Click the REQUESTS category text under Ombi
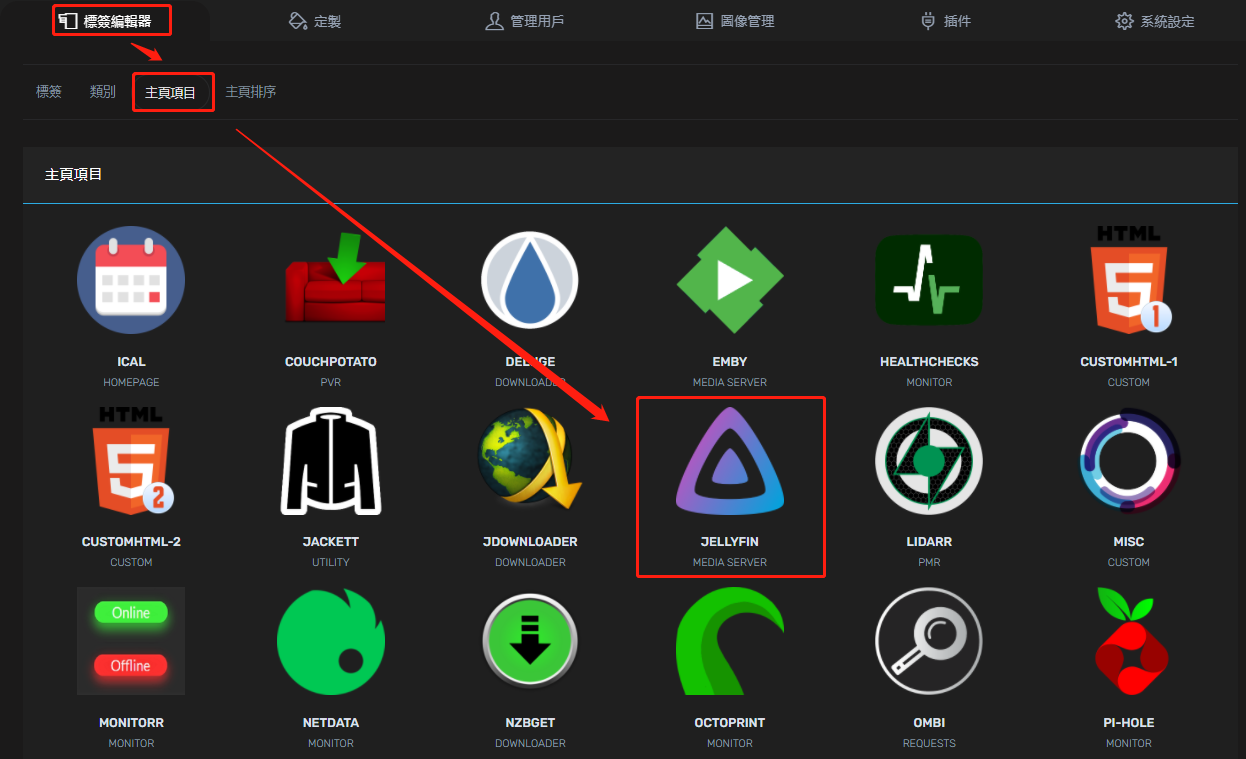 click(929, 743)
